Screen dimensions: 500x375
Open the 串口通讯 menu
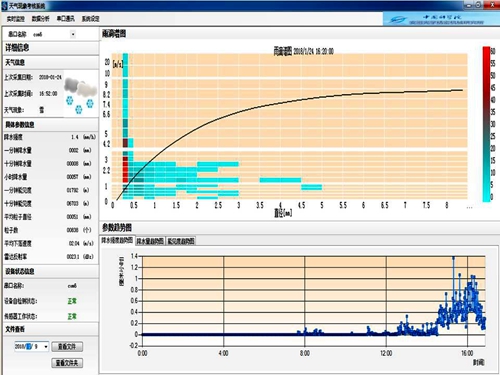66,19
